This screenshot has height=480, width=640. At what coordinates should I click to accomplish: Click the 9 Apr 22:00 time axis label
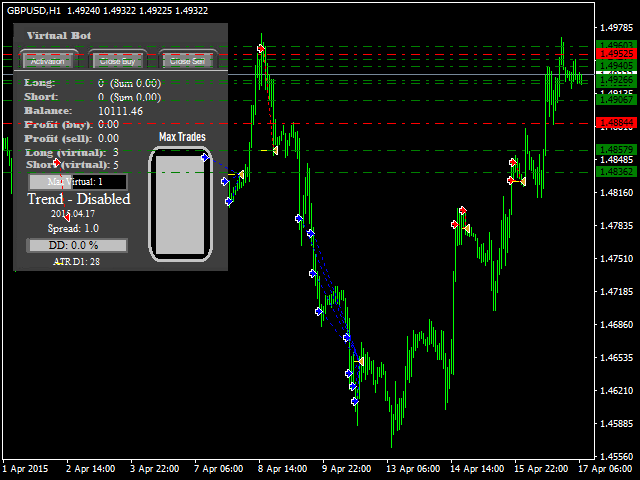(347, 469)
